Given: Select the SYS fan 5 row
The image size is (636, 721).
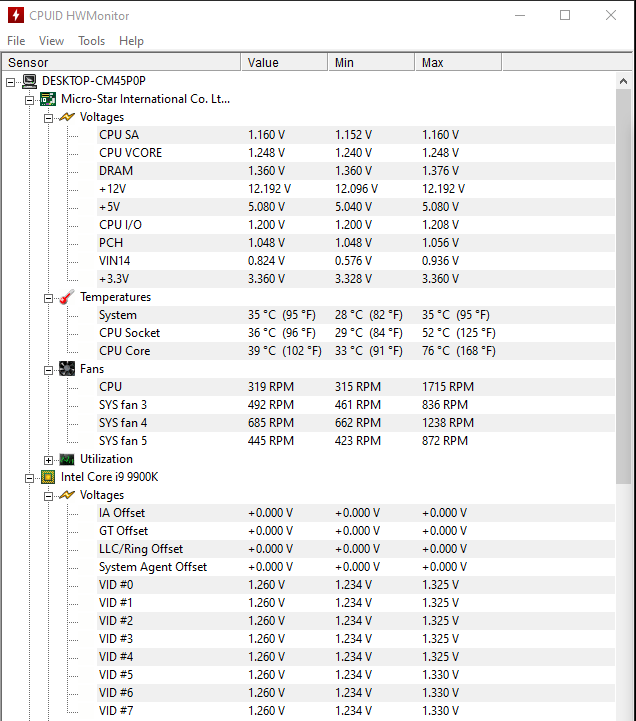Looking at the screenshot, I should (355, 441).
